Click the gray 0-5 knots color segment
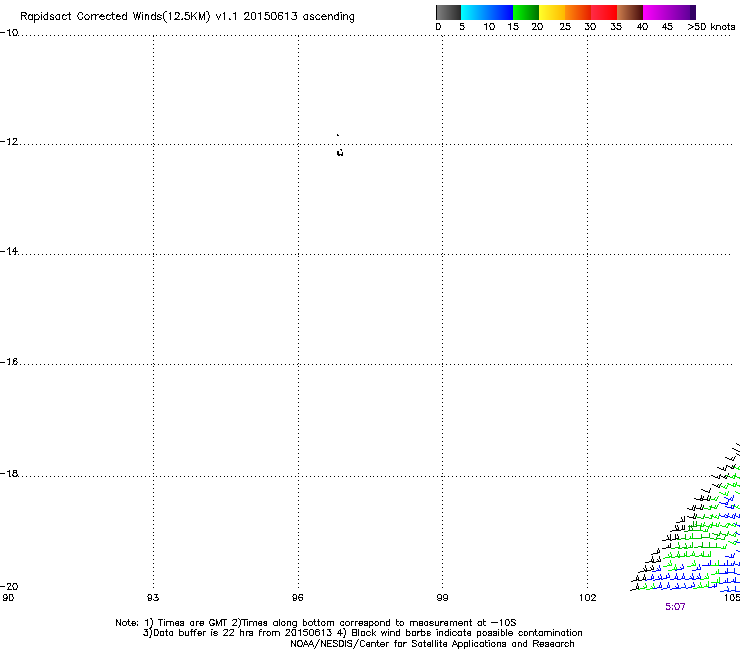Screen dimensions: 740x650 [x=448, y=12]
